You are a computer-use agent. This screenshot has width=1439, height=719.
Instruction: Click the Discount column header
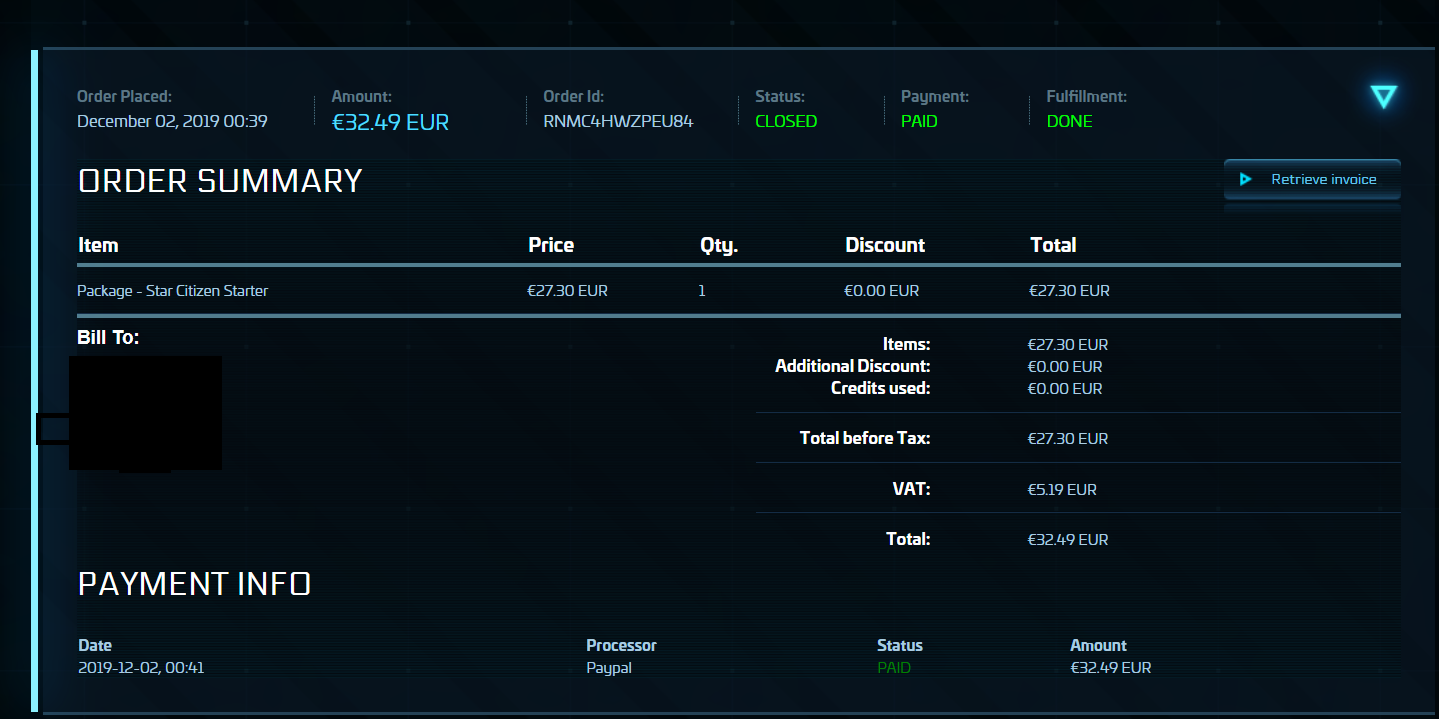[x=885, y=245]
